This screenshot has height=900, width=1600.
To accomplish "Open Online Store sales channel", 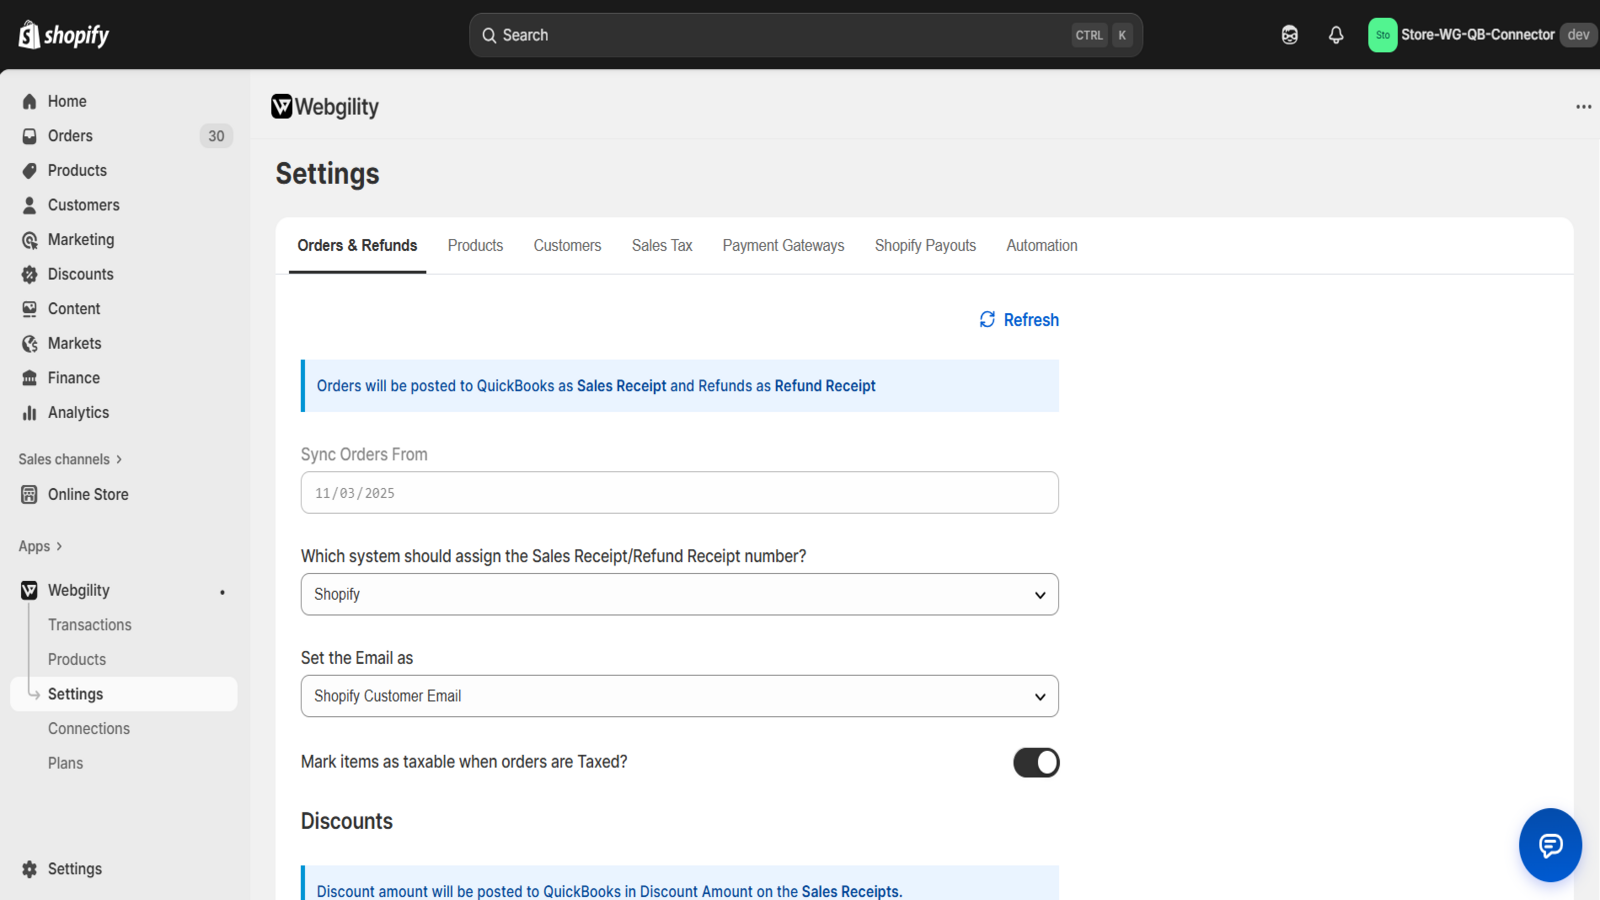I will point(88,494).
